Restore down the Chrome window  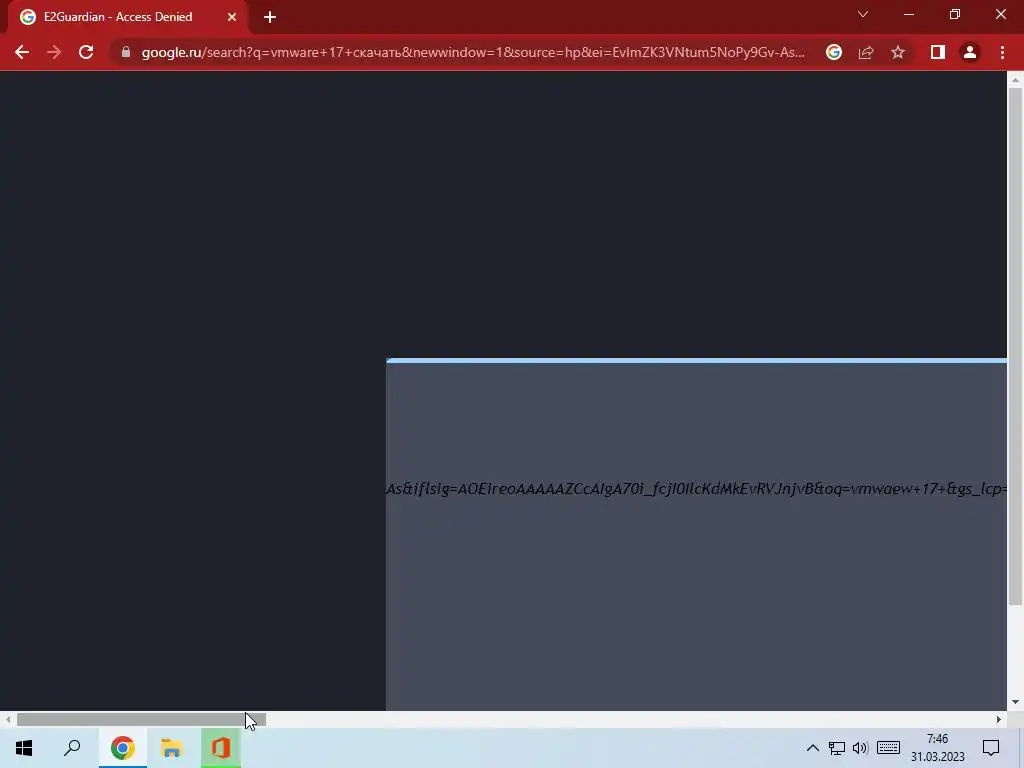coord(955,14)
